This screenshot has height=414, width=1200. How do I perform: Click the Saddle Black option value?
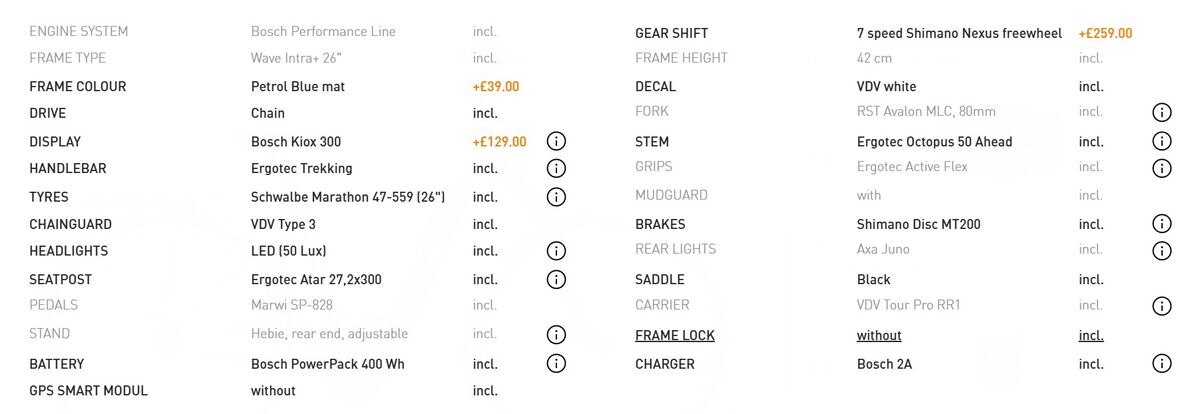coord(874,280)
